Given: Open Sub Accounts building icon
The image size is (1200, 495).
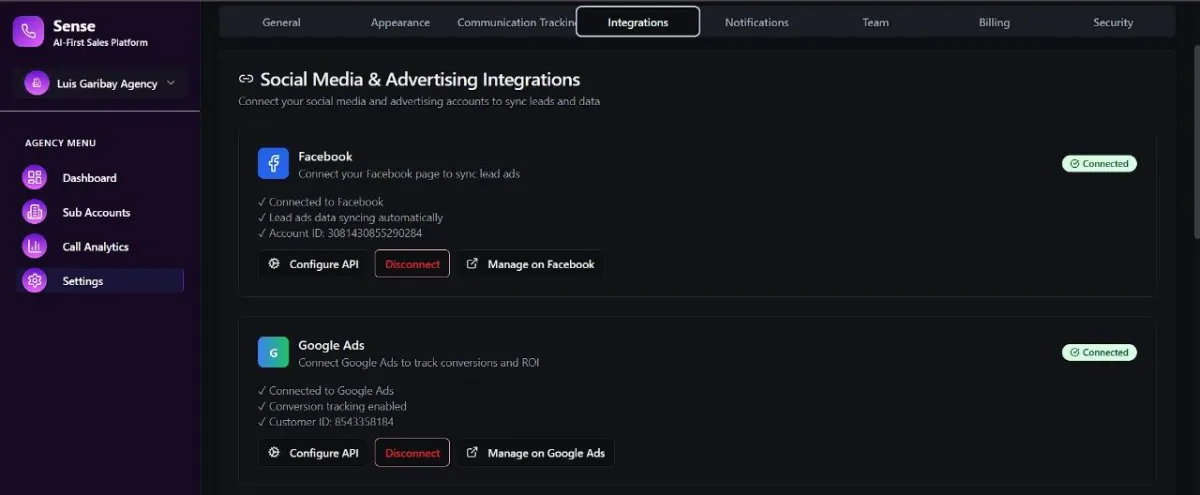Looking at the screenshot, I should 35,212.
